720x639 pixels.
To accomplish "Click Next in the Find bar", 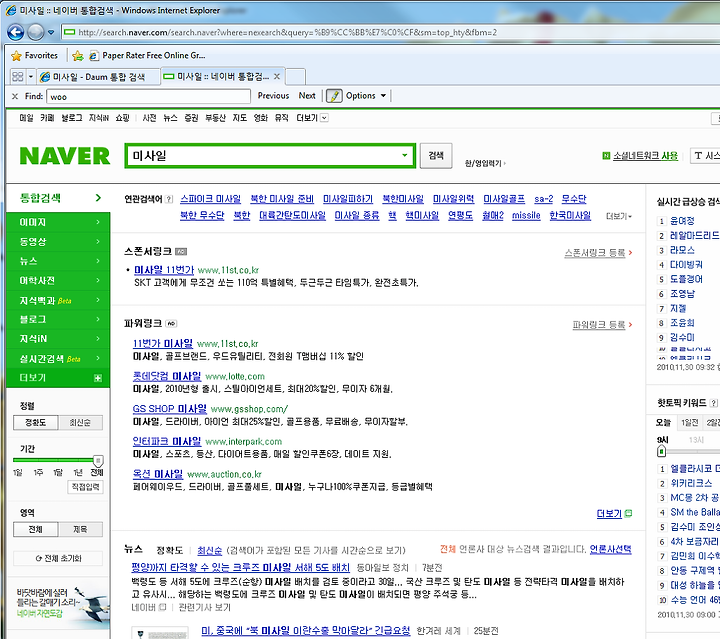I will (x=307, y=95).
